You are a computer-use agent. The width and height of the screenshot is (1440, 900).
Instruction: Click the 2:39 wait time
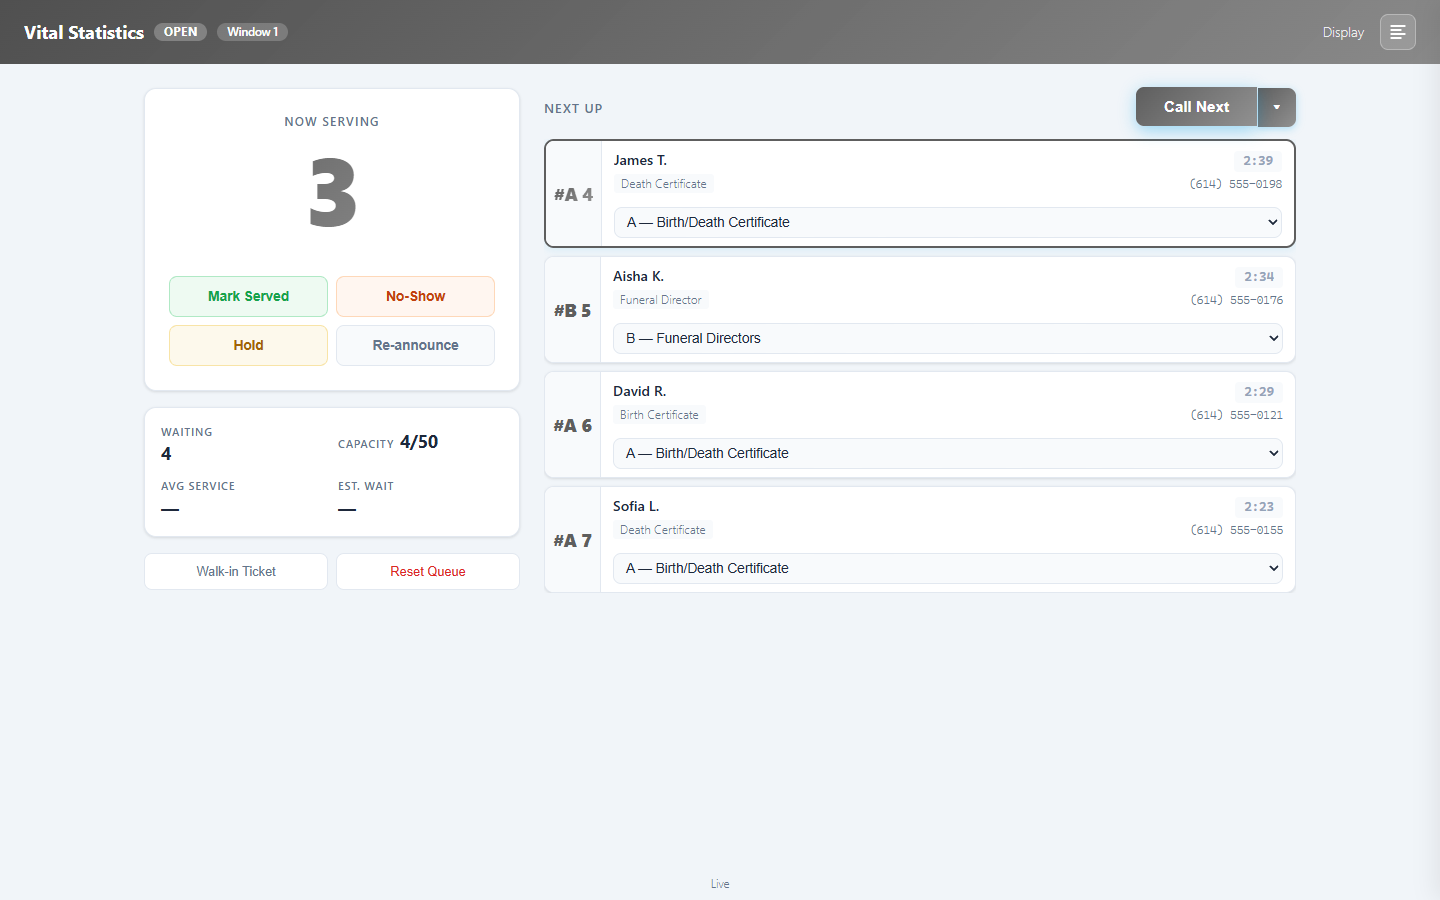1258,161
